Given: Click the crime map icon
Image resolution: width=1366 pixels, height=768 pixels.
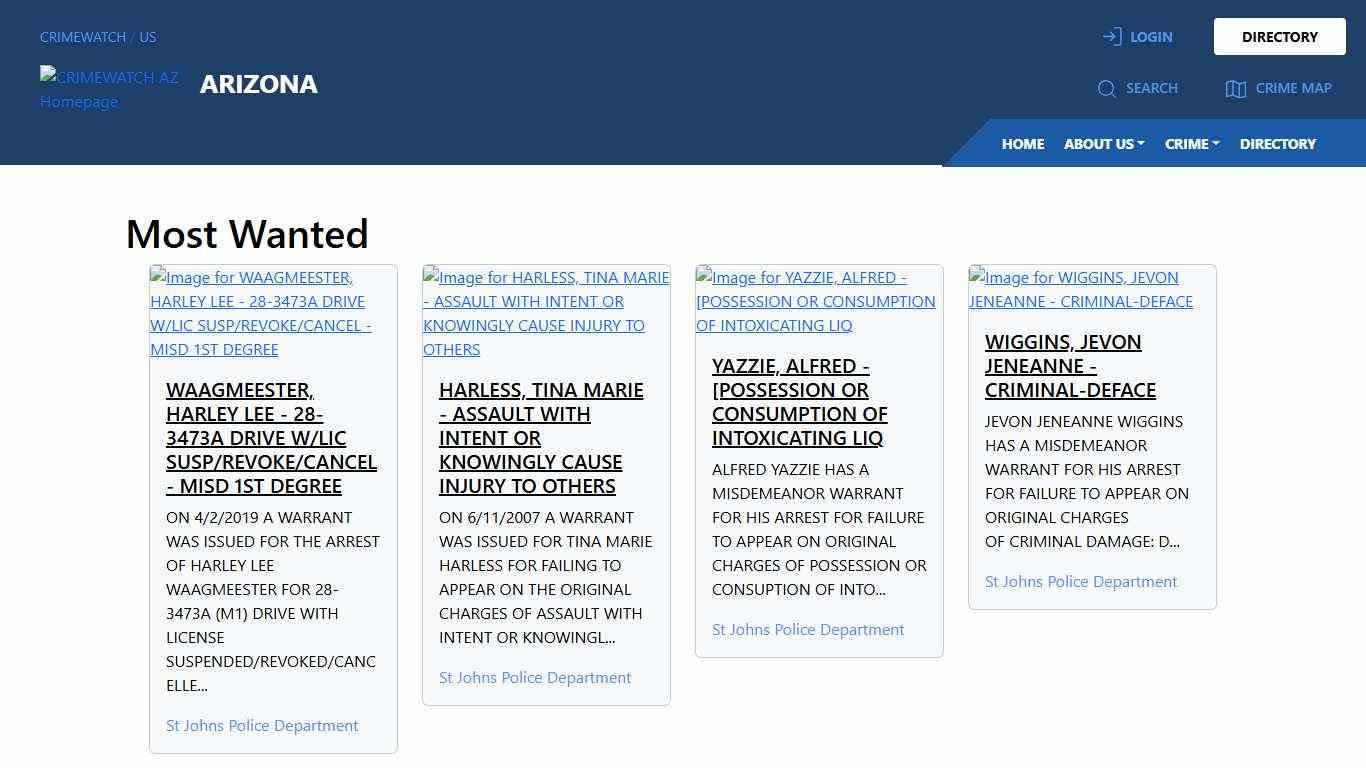Looking at the screenshot, I should coord(1235,89).
